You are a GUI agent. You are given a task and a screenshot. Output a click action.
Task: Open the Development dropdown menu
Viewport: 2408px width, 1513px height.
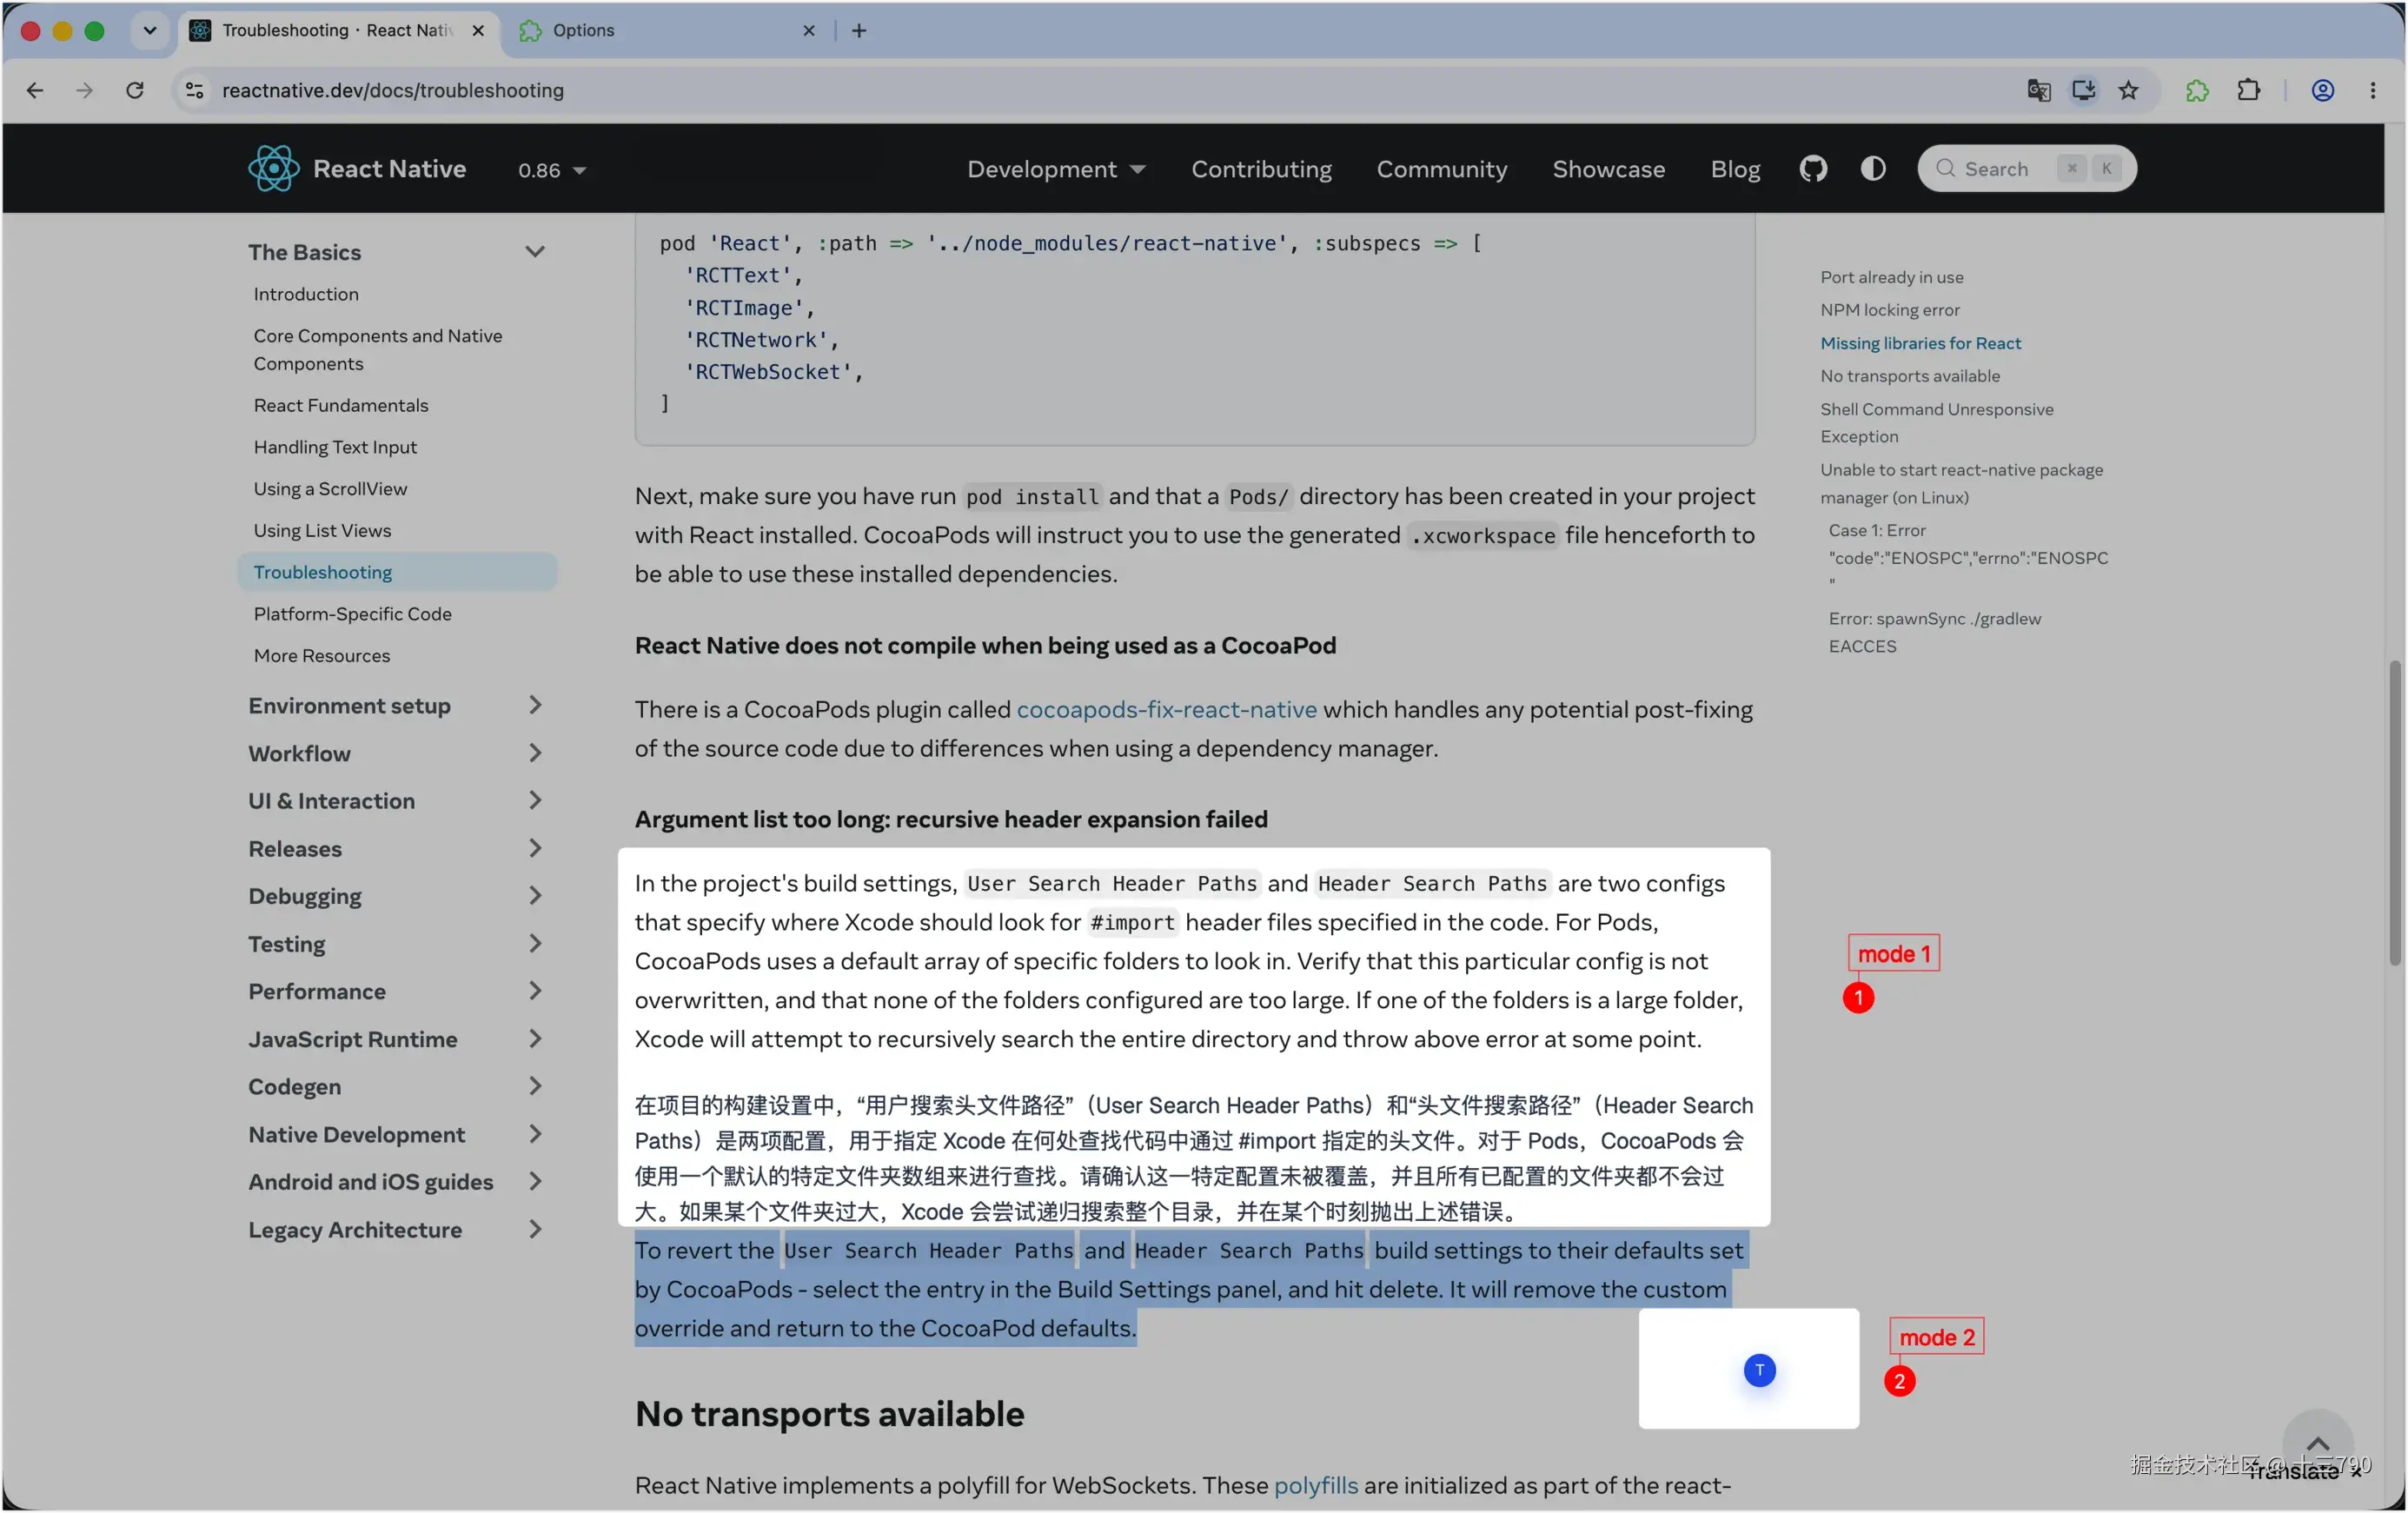(x=1056, y=169)
